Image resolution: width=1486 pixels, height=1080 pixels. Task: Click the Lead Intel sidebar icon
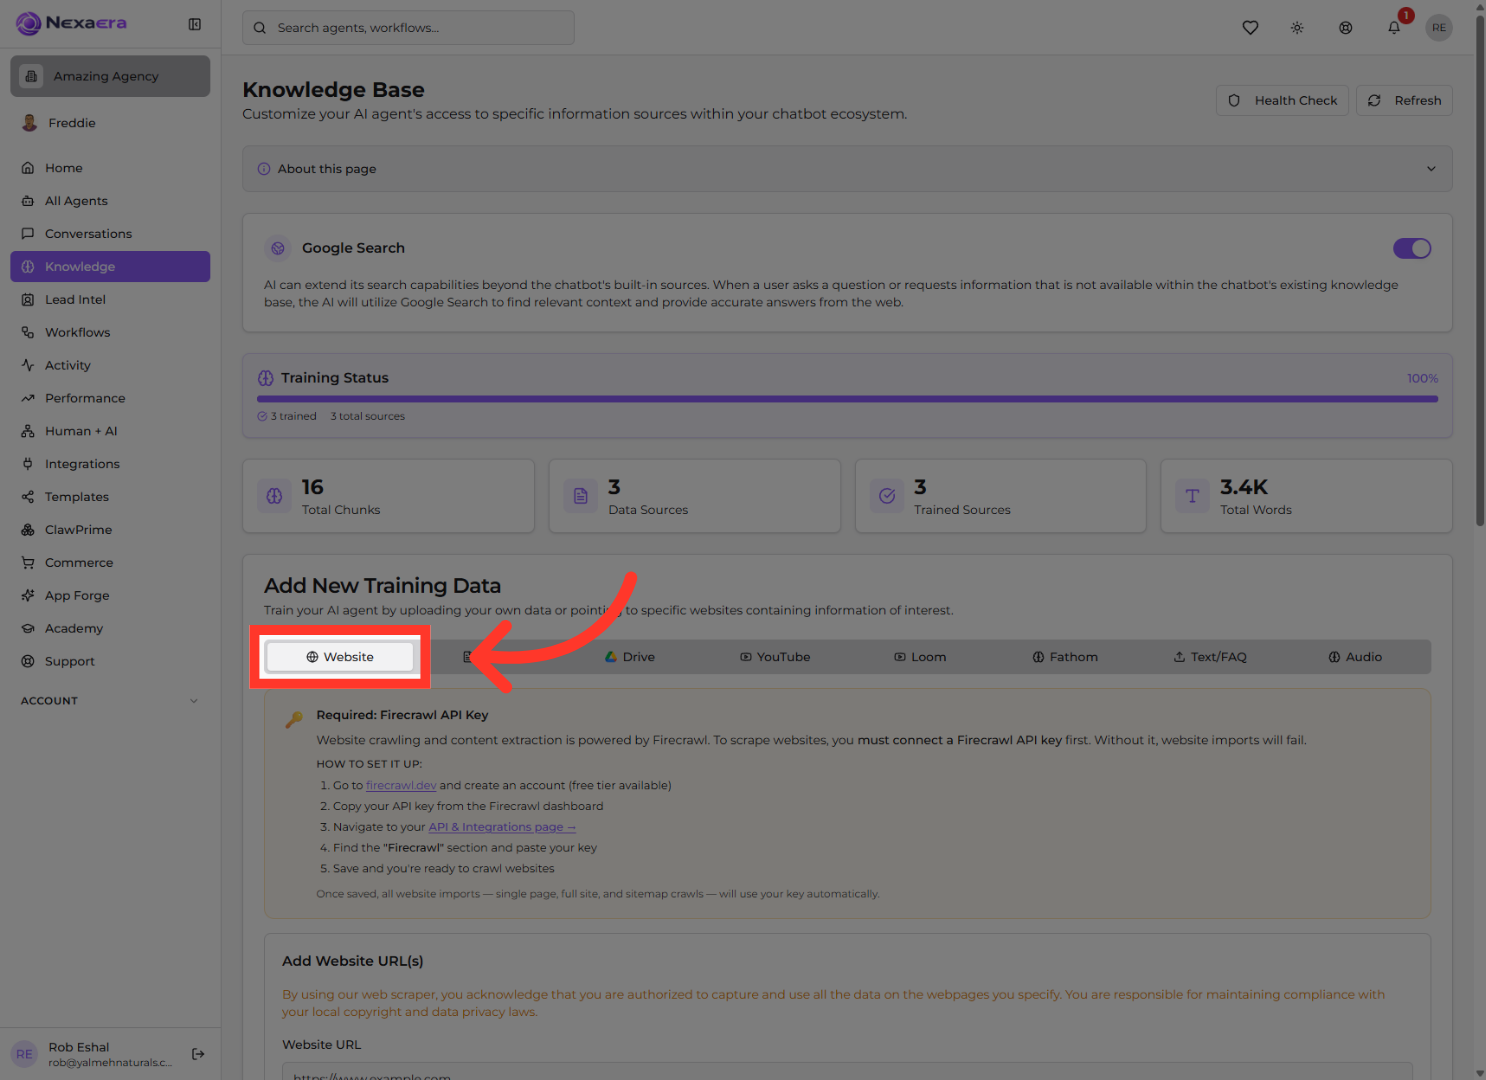coord(28,300)
